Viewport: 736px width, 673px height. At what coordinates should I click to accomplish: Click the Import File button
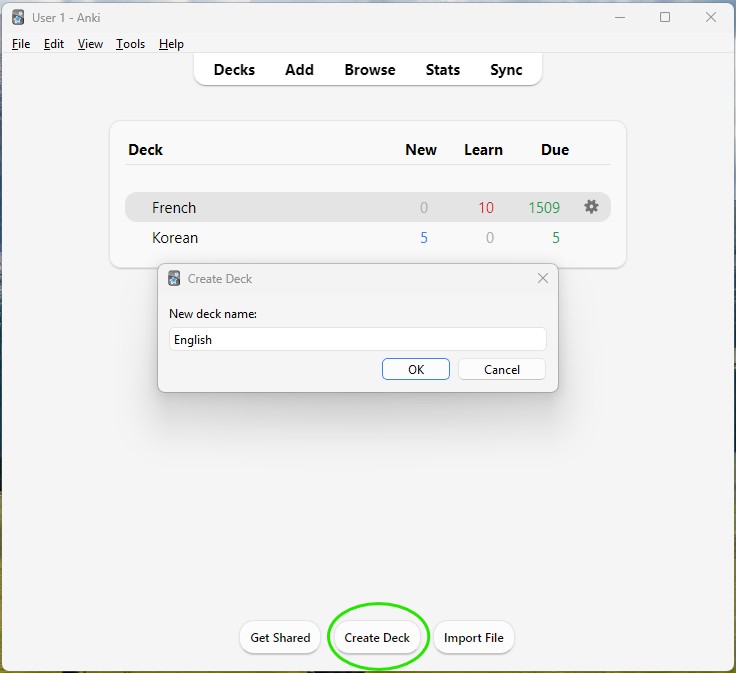coord(474,637)
